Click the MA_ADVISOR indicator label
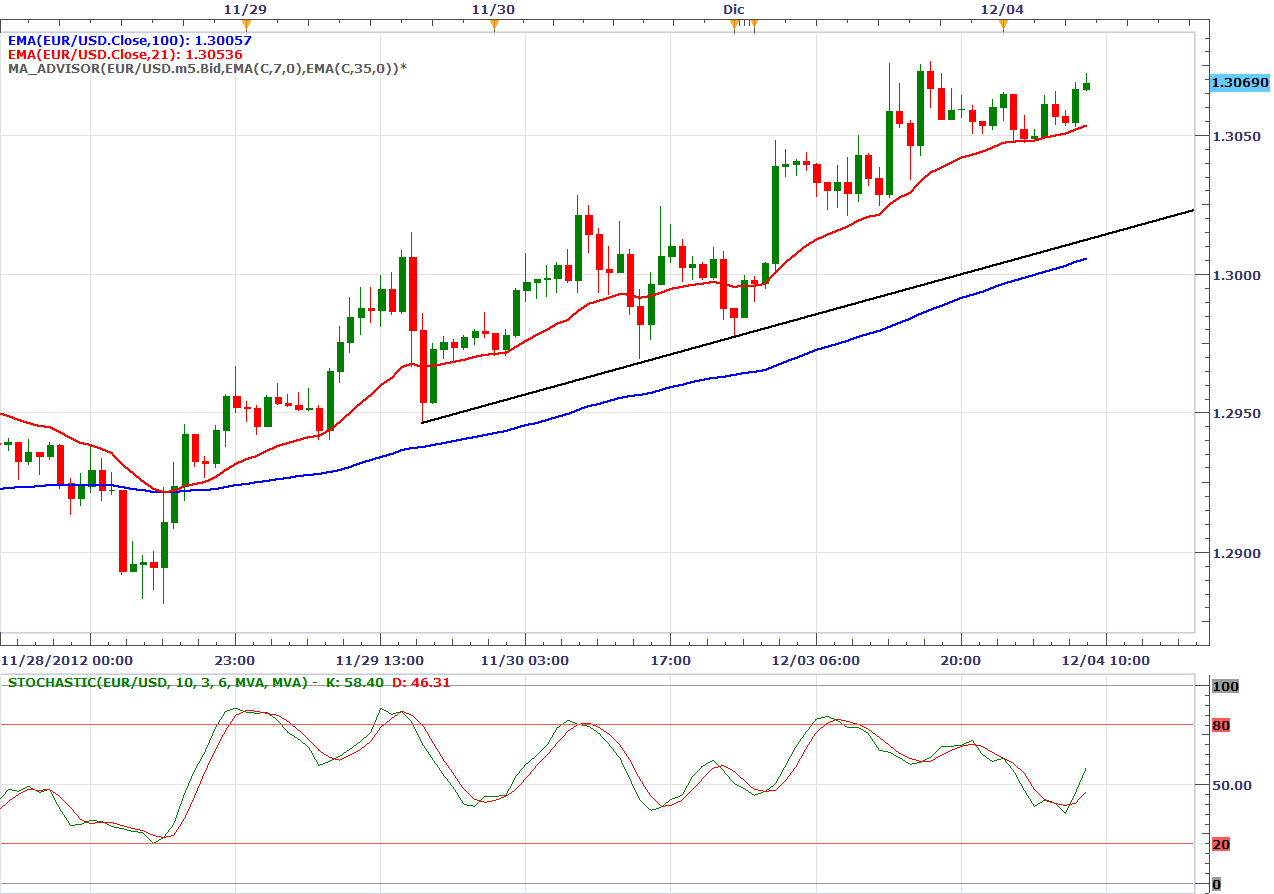Screen dimensions: 1274x894 tap(206, 67)
